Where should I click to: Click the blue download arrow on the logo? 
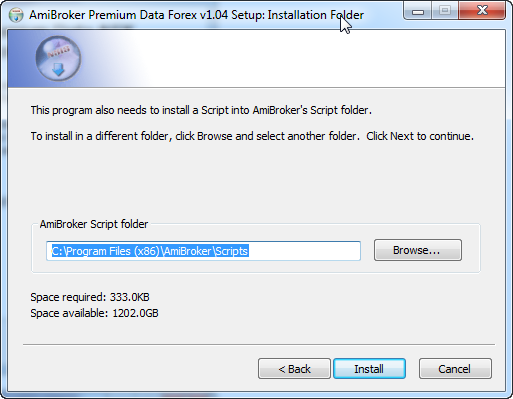click(58, 70)
